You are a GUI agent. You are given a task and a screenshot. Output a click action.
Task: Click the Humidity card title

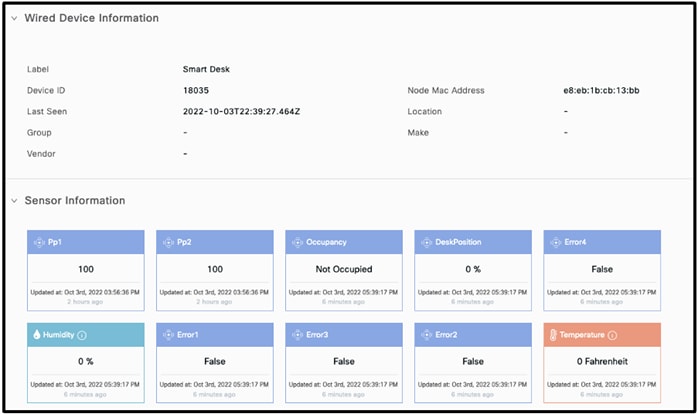[x=58, y=335]
